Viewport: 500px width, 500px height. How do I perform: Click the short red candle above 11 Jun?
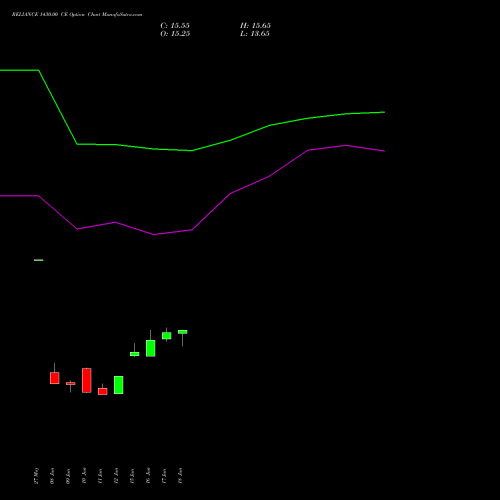click(x=103, y=391)
